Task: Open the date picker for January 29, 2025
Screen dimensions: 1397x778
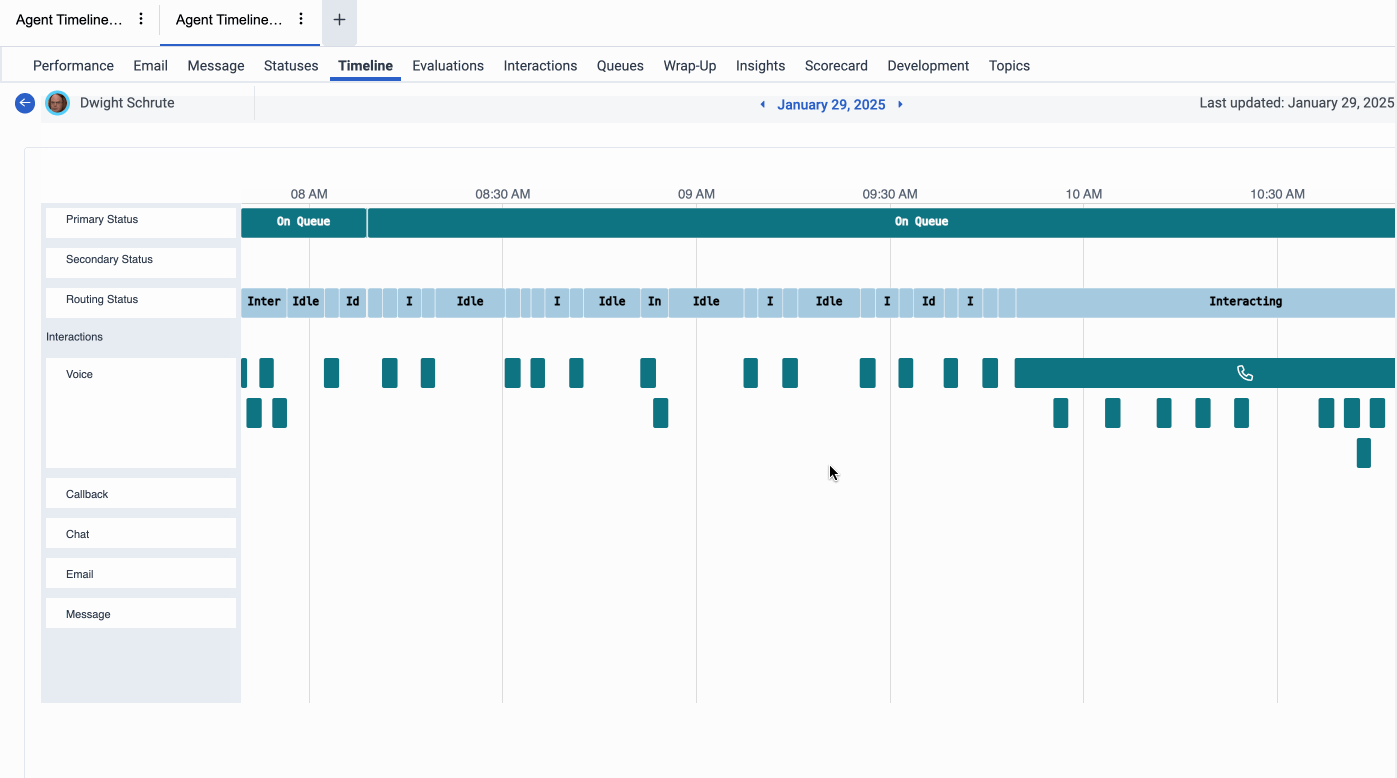Action: click(x=831, y=105)
